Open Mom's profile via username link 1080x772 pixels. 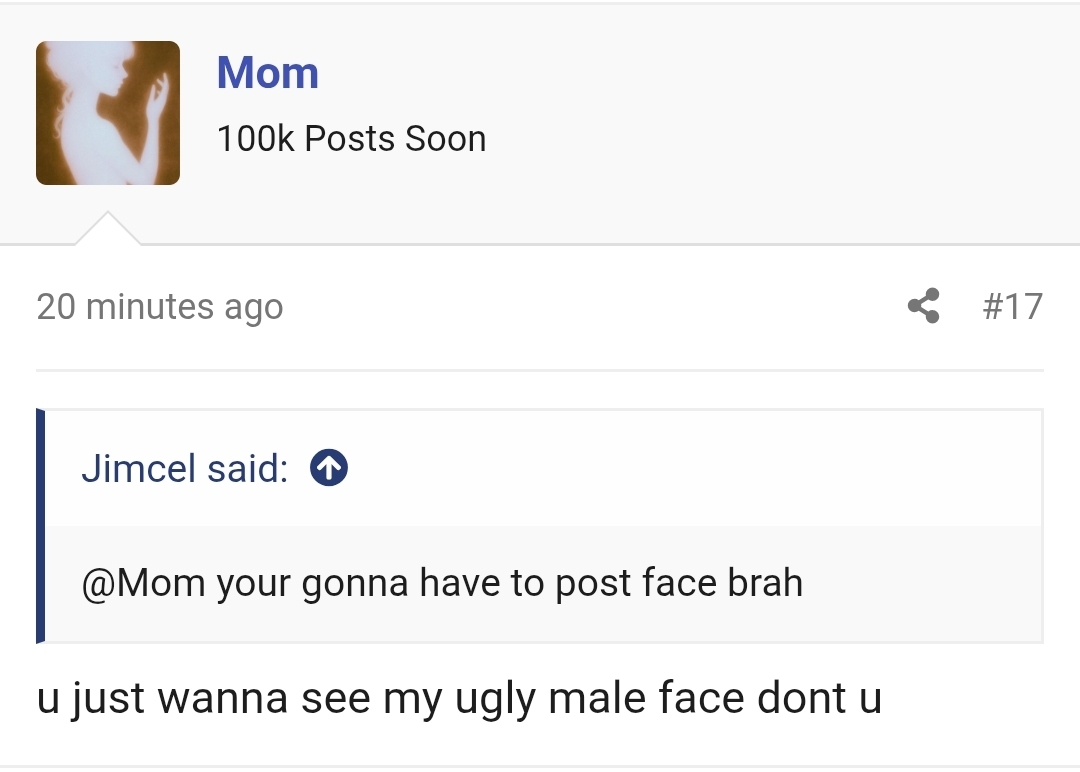point(267,72)
